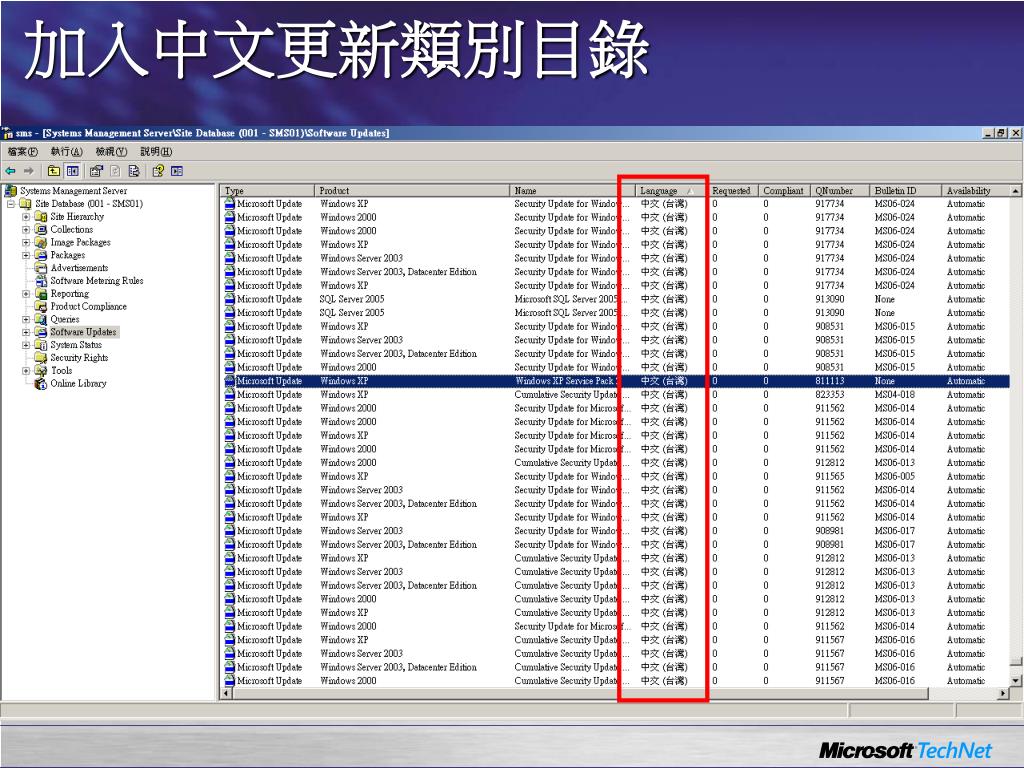
Task: Click the Reporting node icon
Action: click(x=40, y=294)
